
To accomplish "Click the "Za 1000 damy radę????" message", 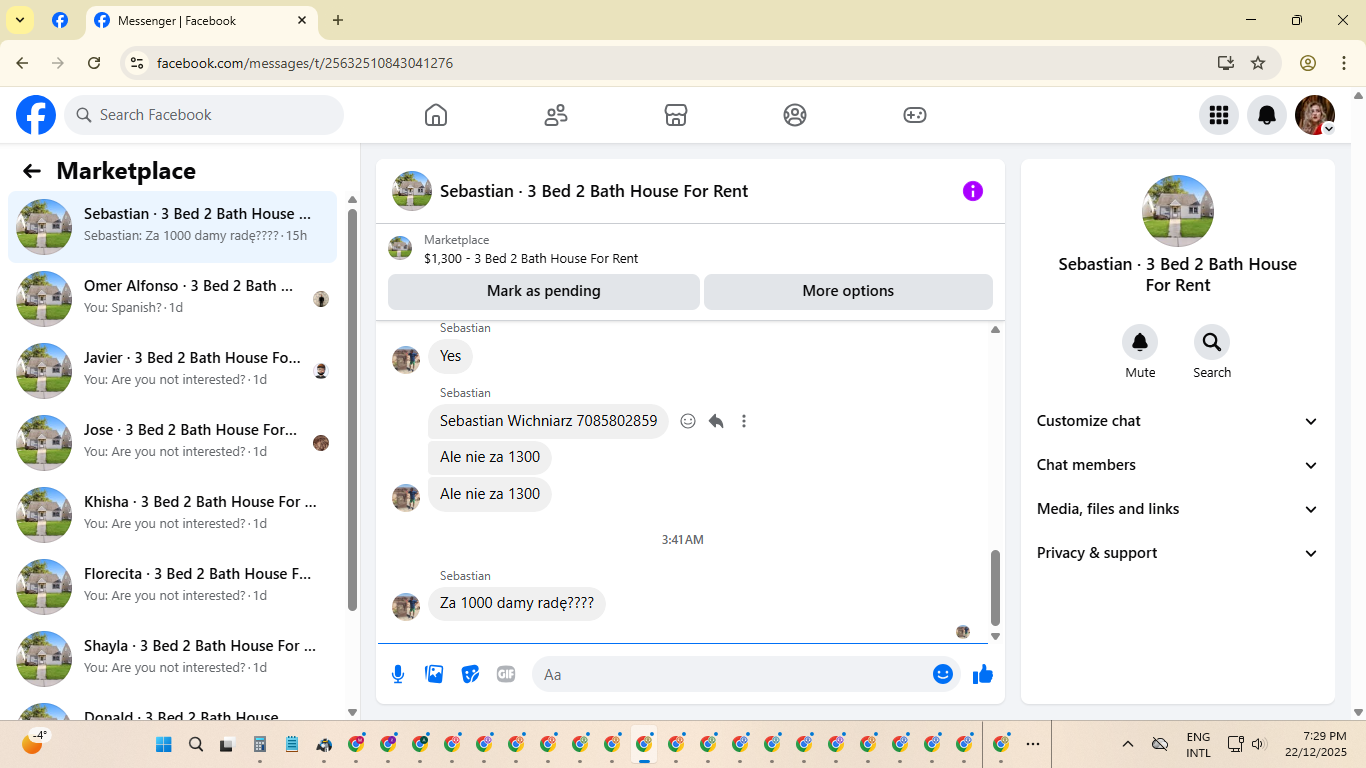I will (x=517, y=603).
